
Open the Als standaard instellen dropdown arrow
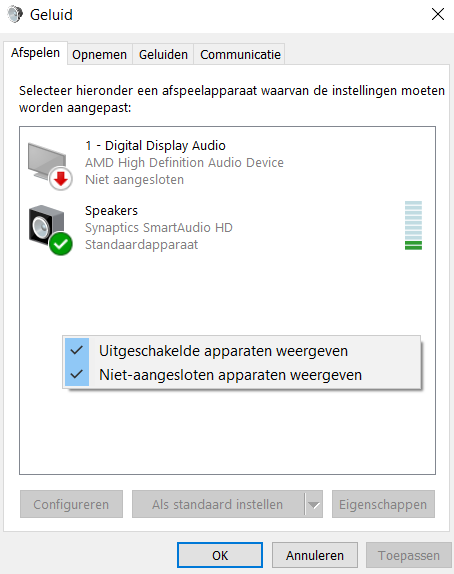click(x=314, y=504)
